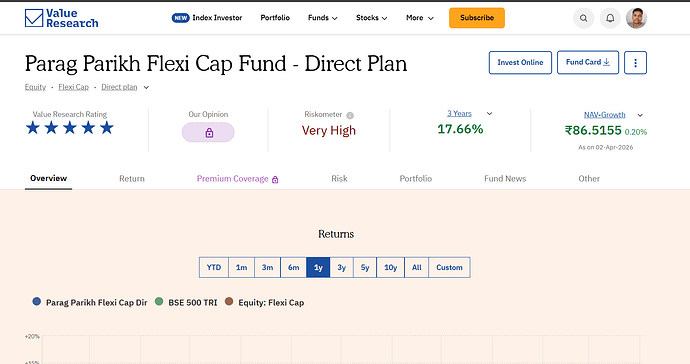
Task: Open the search magnifier icon
Action: coord(584,18)
